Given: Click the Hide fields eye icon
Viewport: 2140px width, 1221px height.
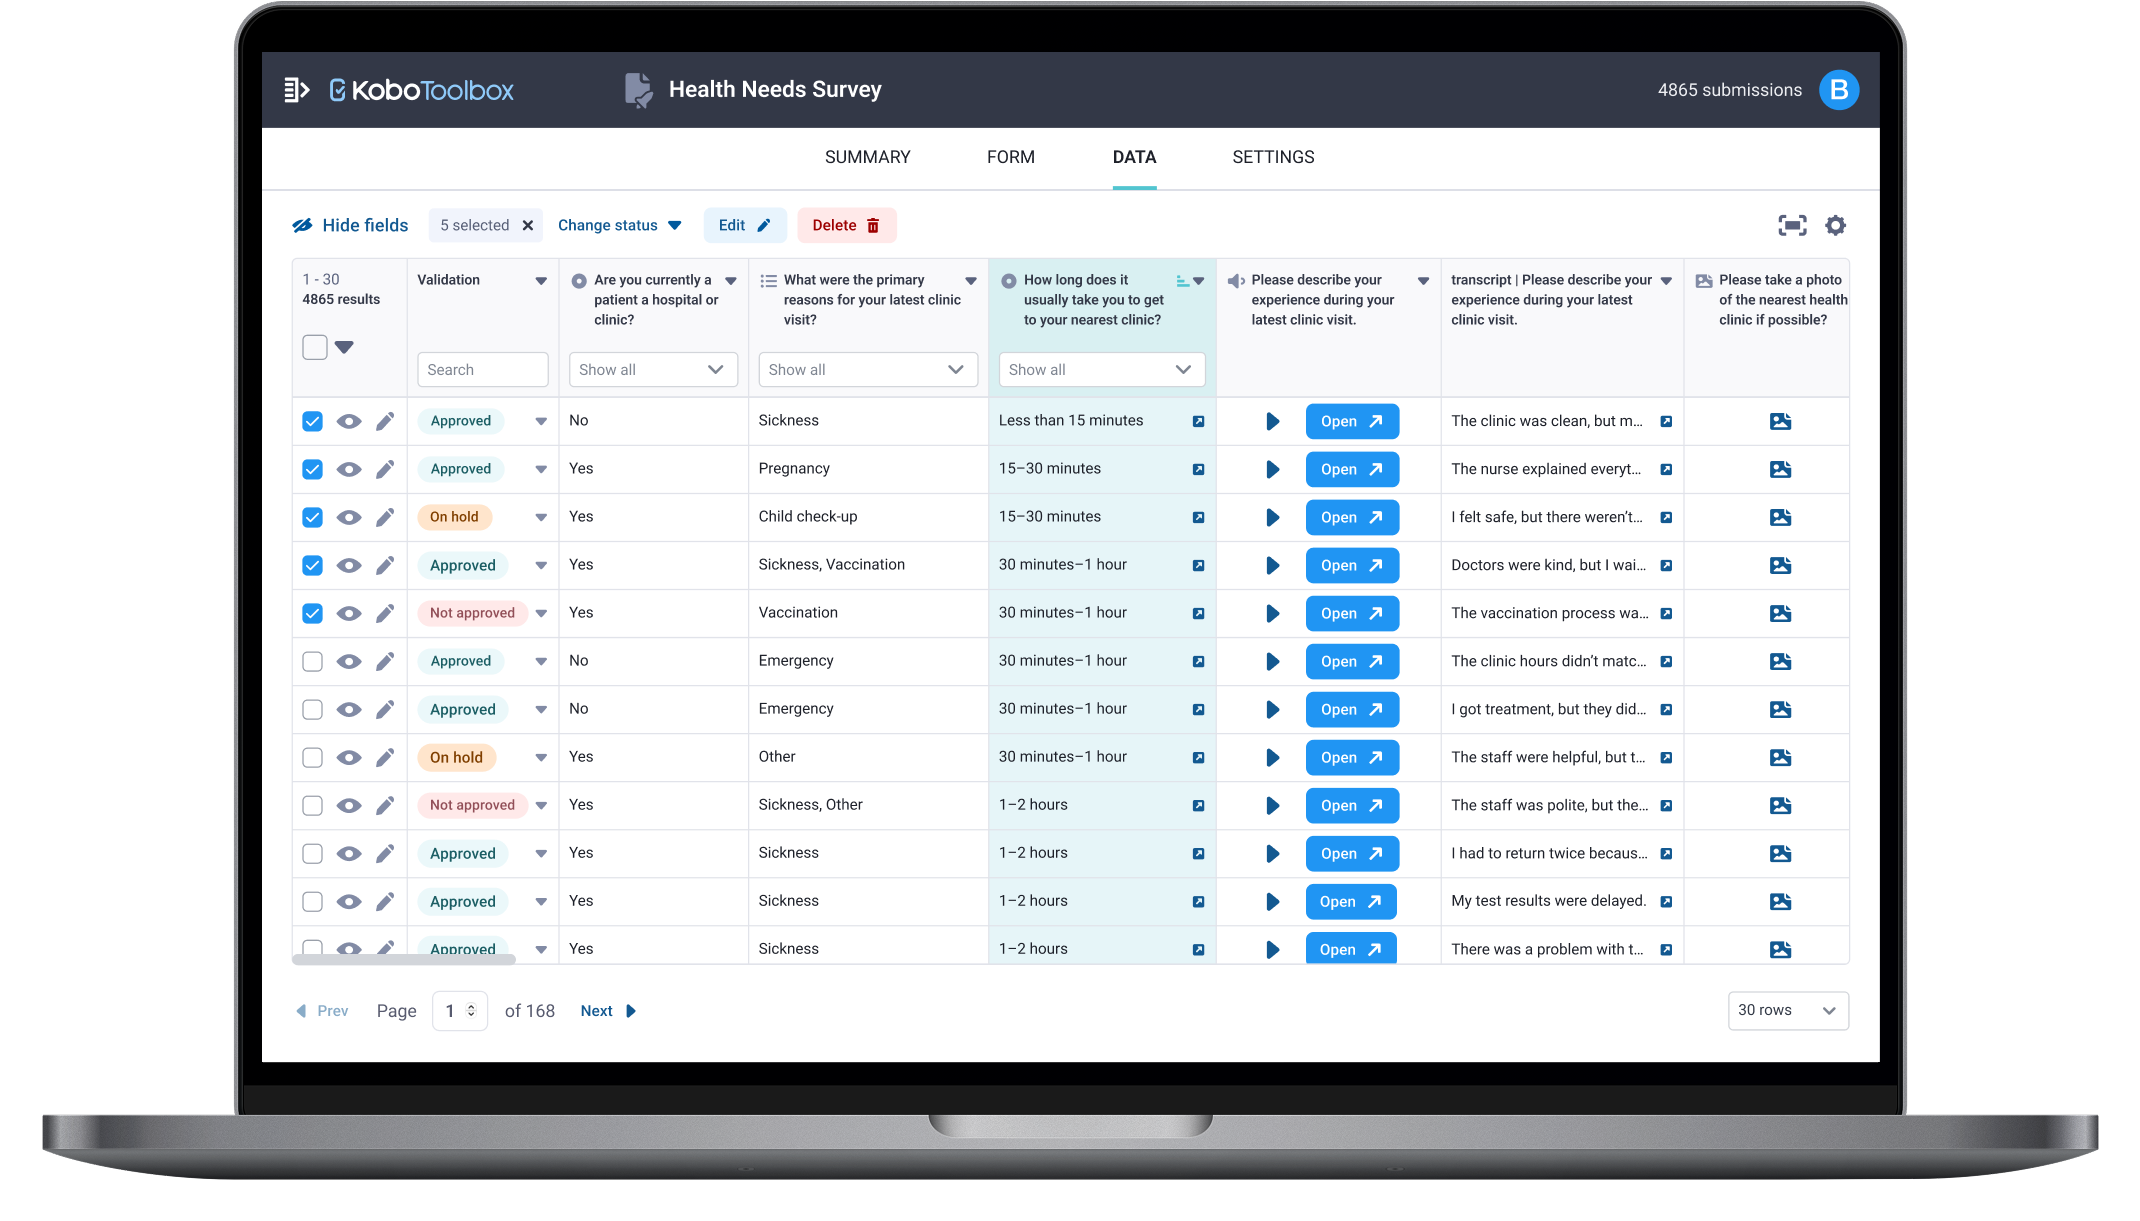Looking at the screenshot, I should (x=302, y=225).
